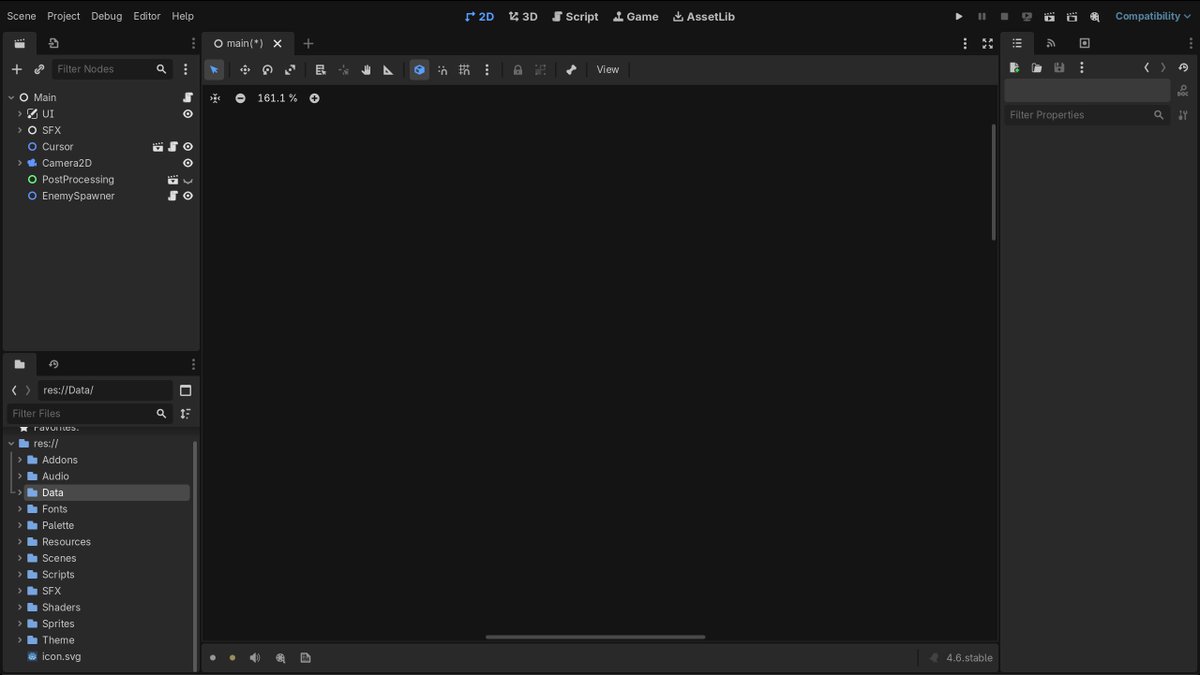The width and height of the screenshot is (1200, 675).
Task: Hide the Cursor node via eye icon
Action: pyautogui.click(x=187, y=147)
